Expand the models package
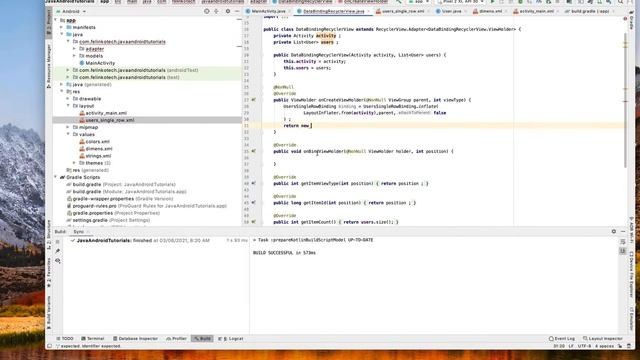The image size is (640, 360). coord(75,56)
